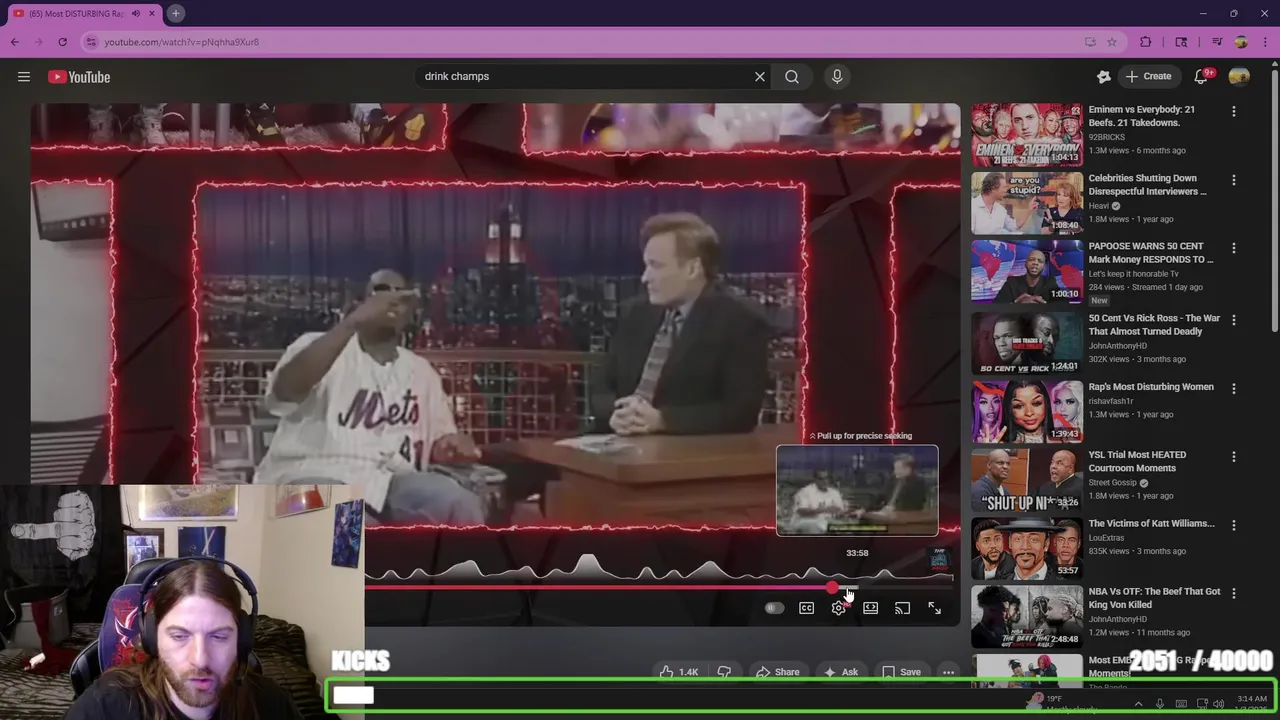Screen dimensions: 1280x720
Task: Click the magnifier search button
Action: pos(792,76)
